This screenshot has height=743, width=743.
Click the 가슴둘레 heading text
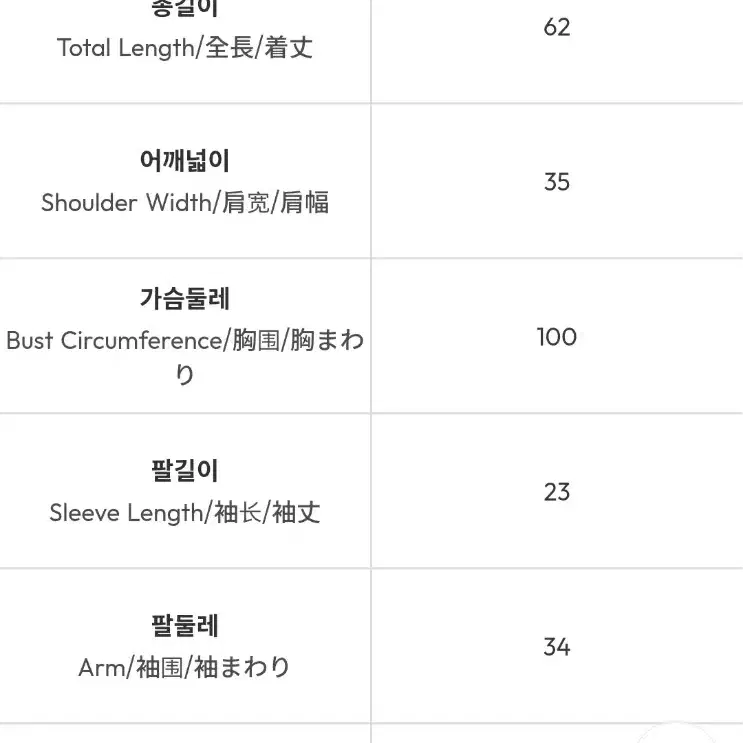pyautogui.click(x=185, y=299)
